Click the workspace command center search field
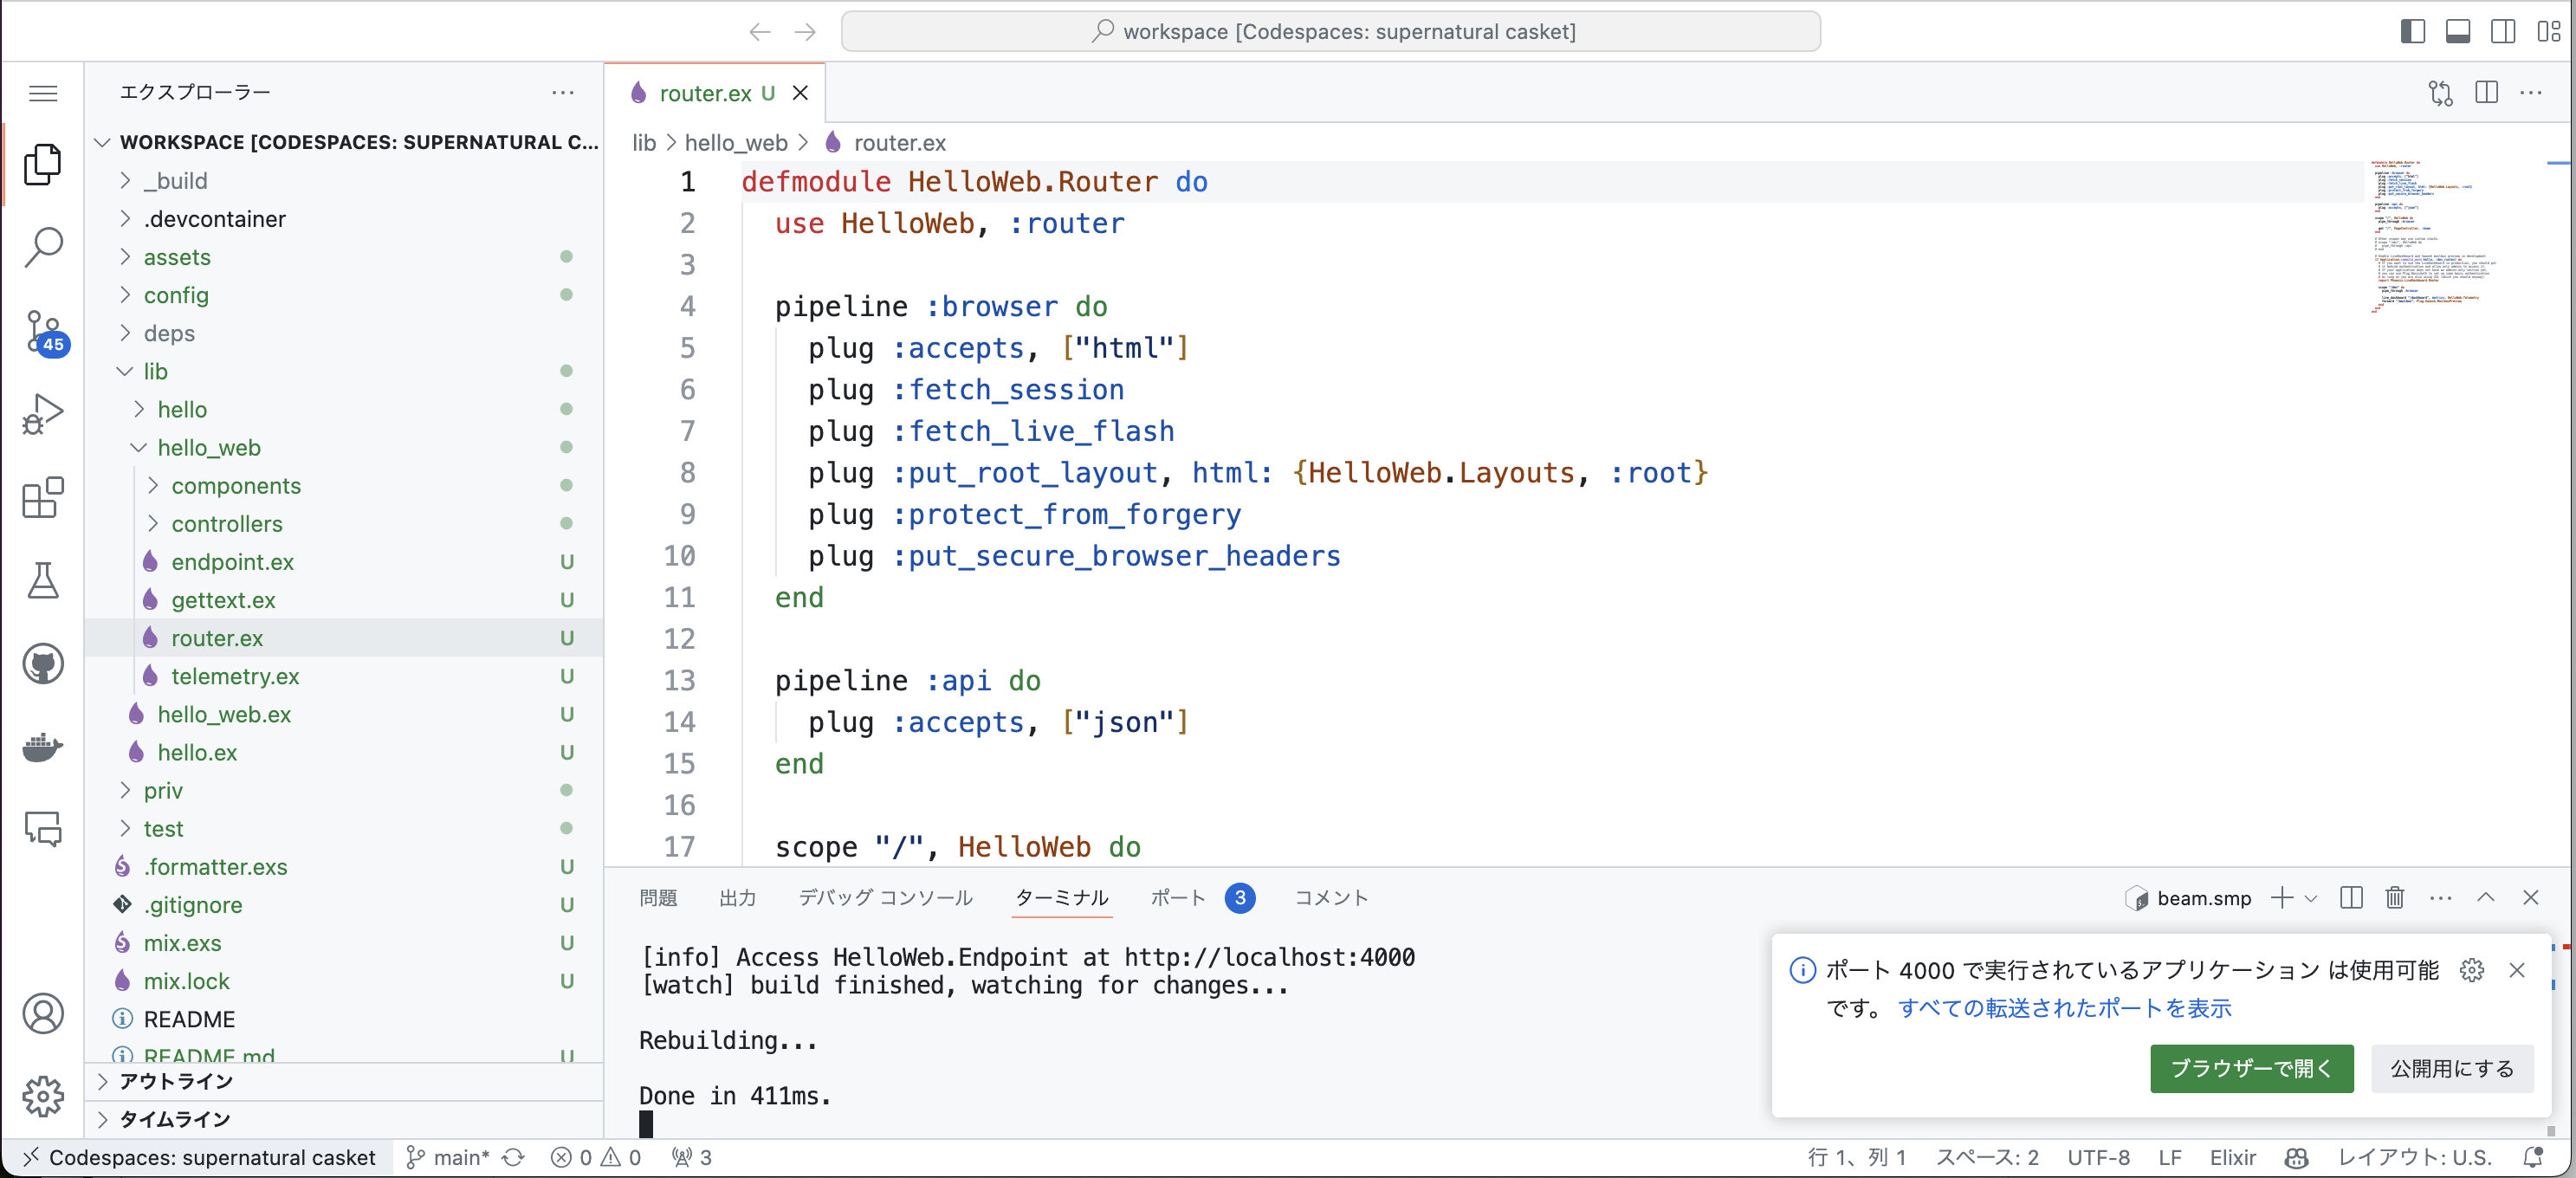 (x=1330, y=31)
